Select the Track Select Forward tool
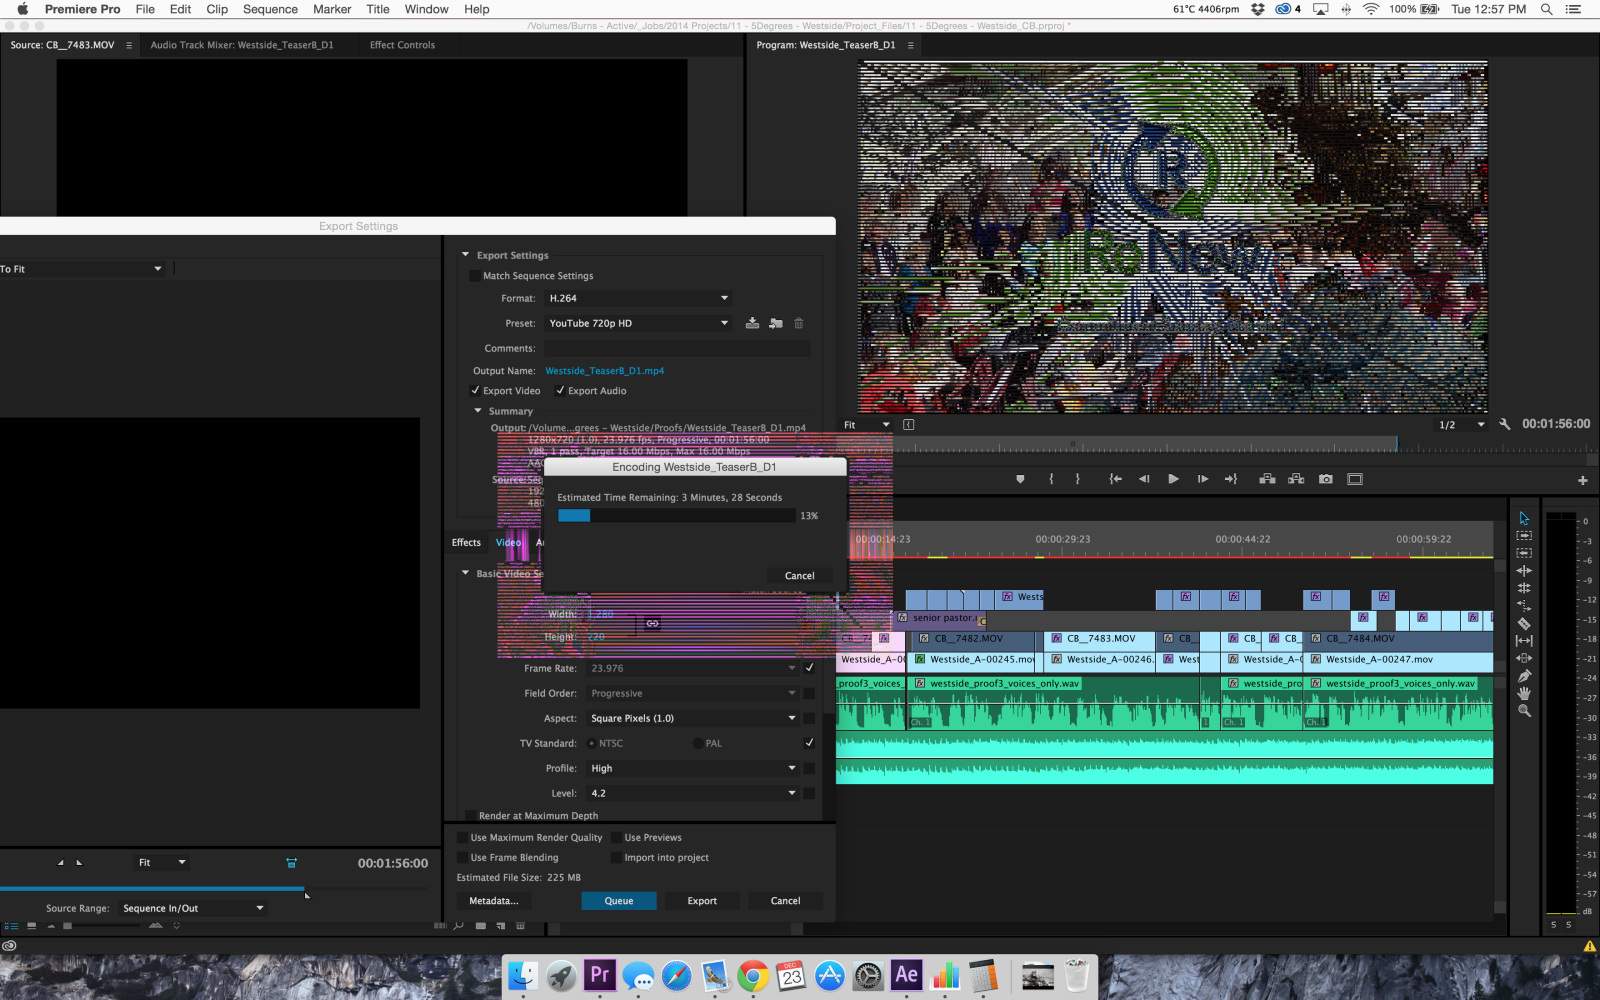The height and width of the screenshot is (1000, 1600). 1524,536
